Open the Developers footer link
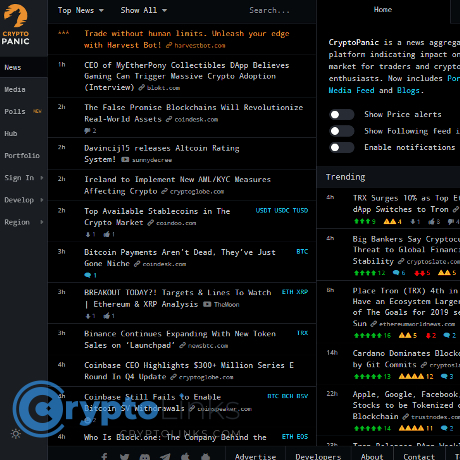The image size is (460, 460). point(318,456)
